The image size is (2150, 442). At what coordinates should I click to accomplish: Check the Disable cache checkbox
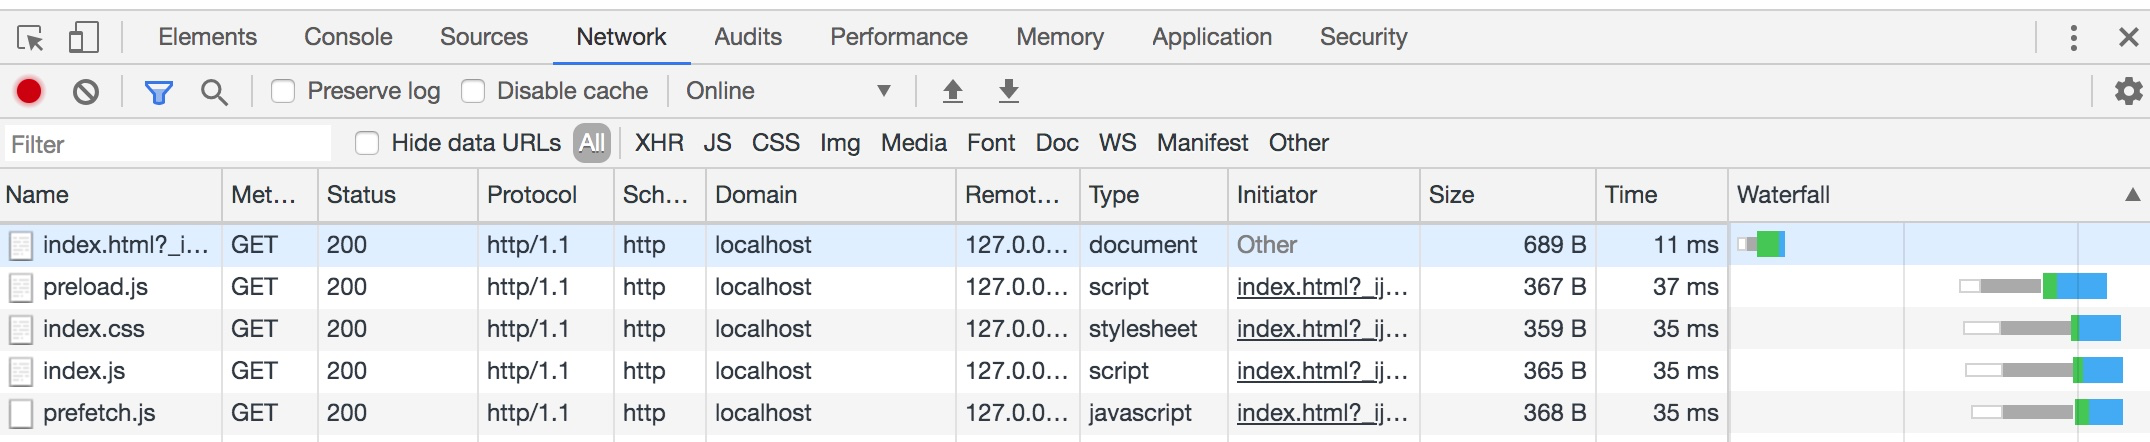[x=473, y=91]
